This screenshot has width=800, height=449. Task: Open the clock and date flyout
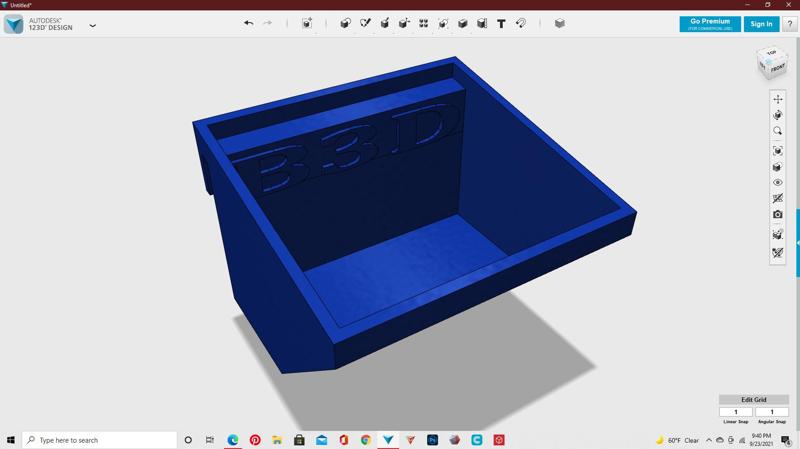(x=761, y=440)
